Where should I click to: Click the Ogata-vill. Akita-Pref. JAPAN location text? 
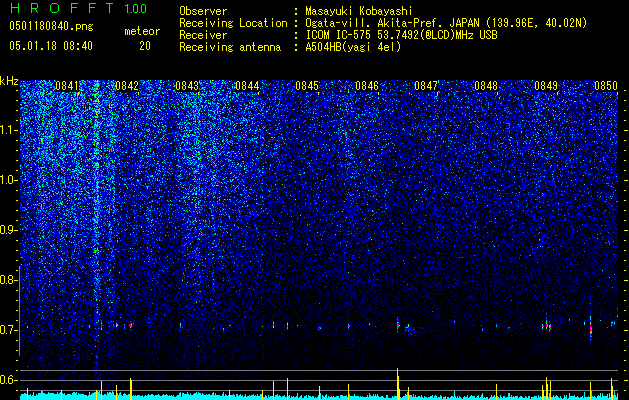(x=446, y=23)
